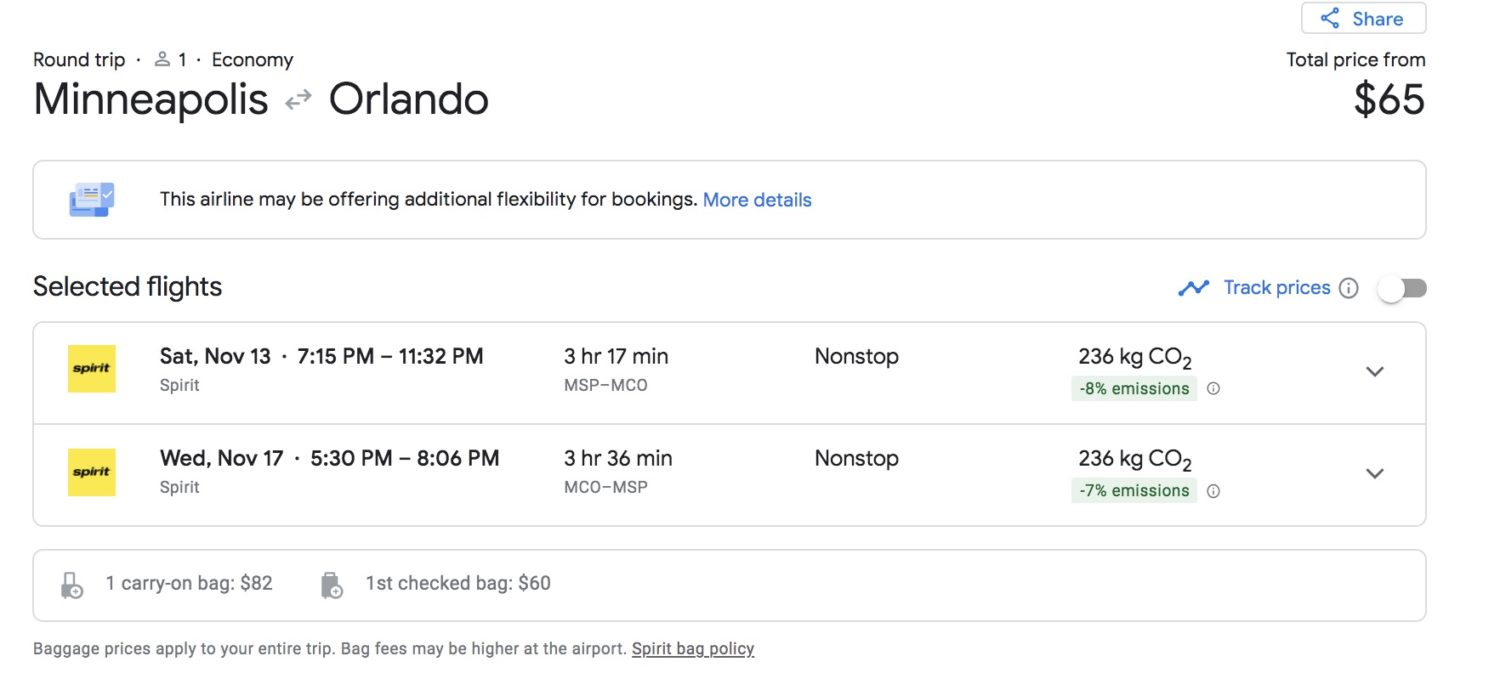Expand details for the Nov 13 departing flight
Viewport: 1500px width, 673px height.
[1375, 371]
